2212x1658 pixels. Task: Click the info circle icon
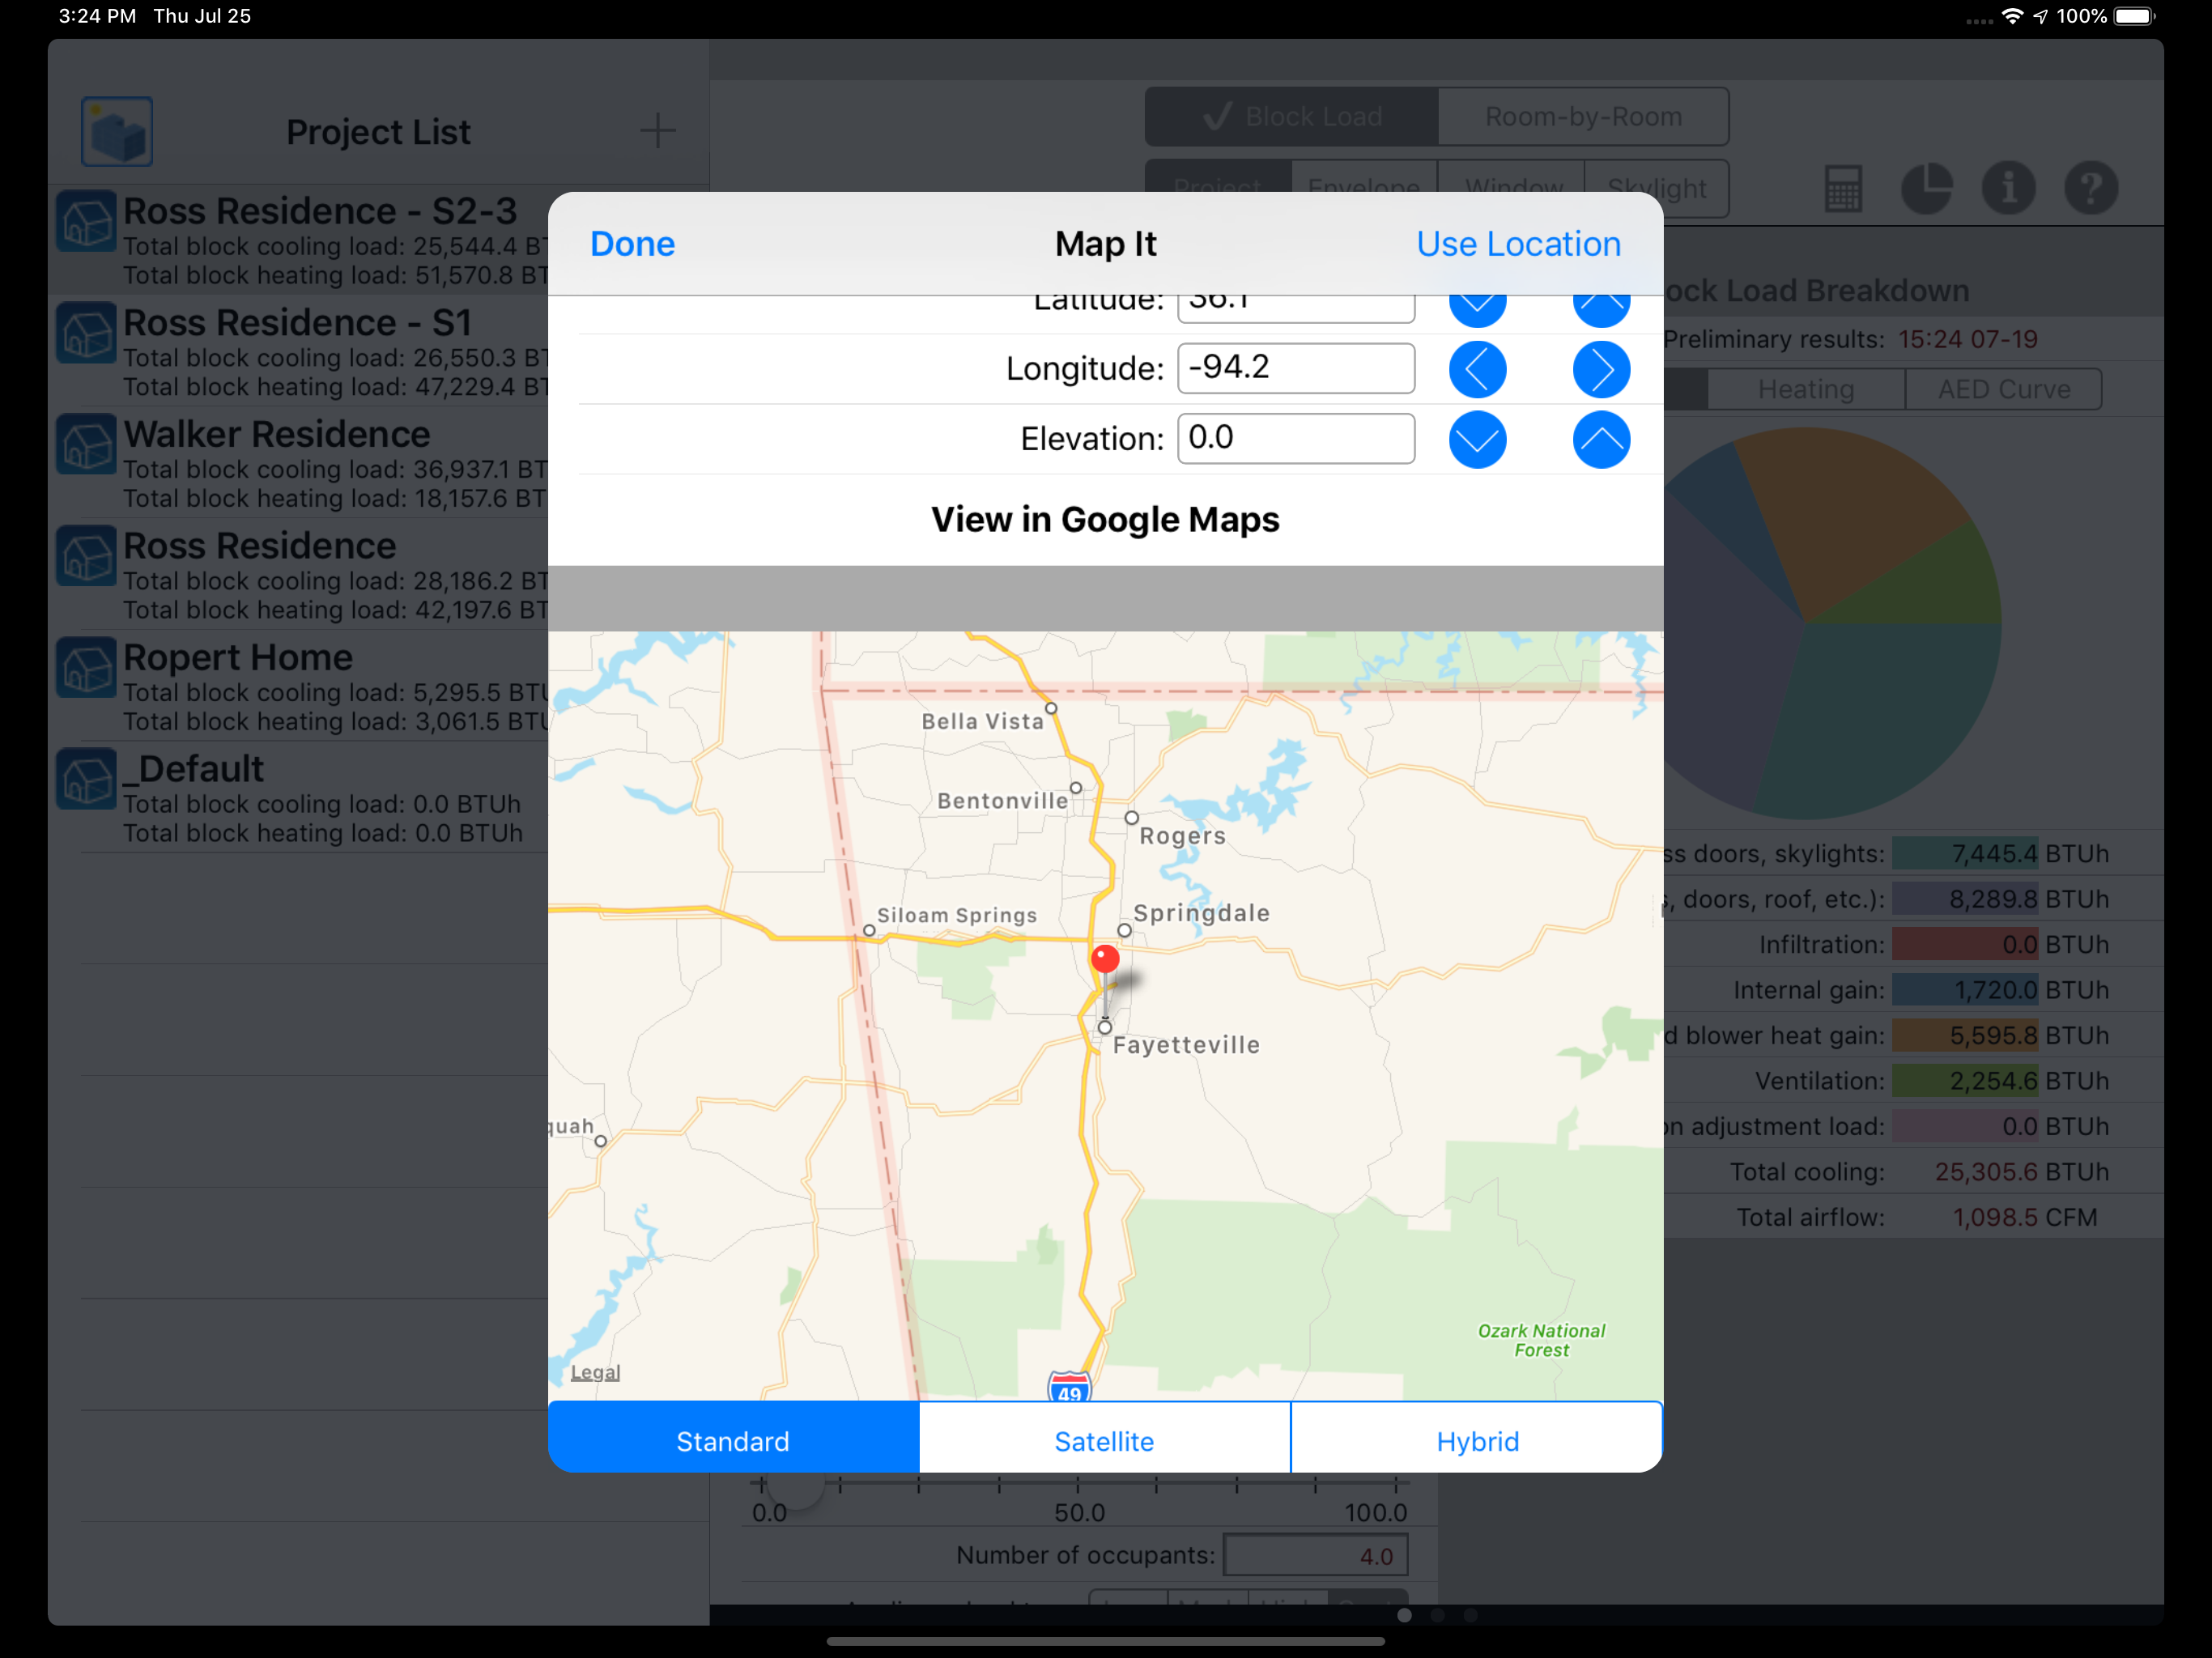pos(2008,188)
